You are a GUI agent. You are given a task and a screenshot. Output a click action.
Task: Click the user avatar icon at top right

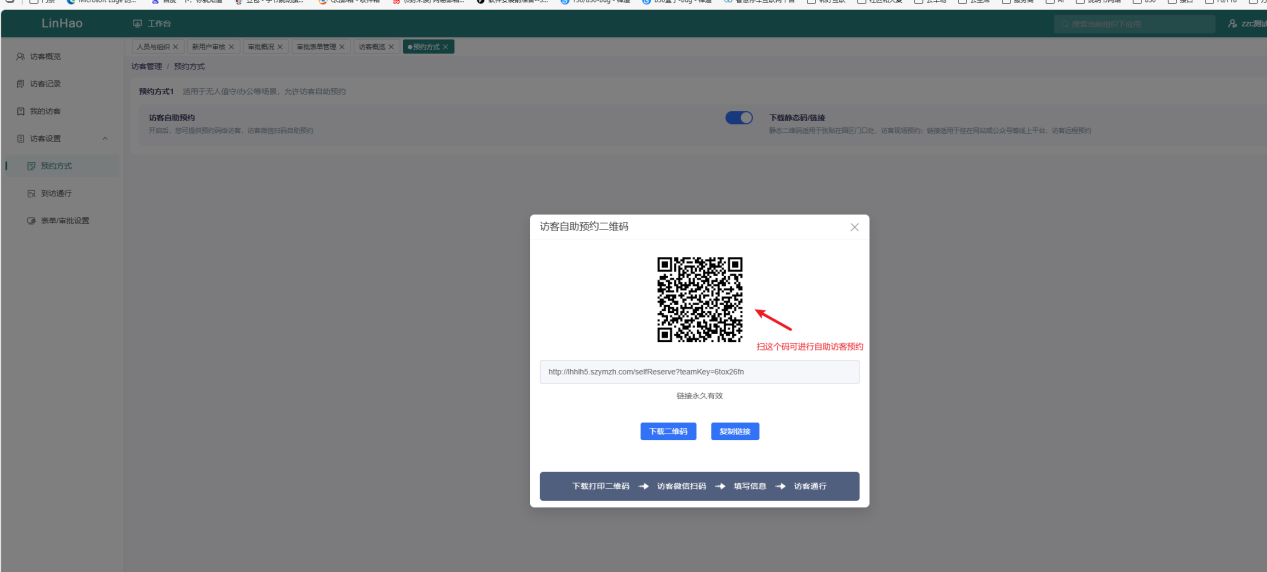[1233, 22]
